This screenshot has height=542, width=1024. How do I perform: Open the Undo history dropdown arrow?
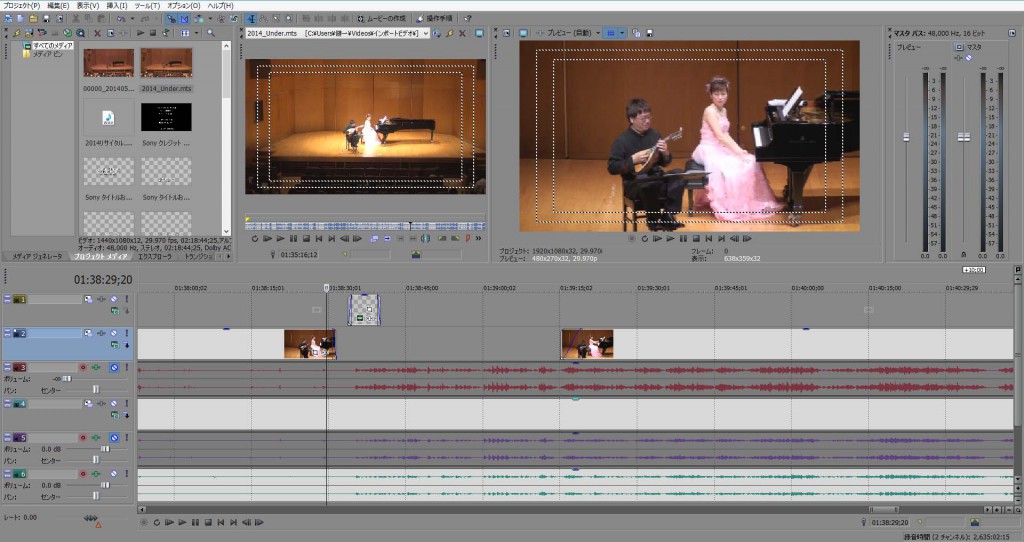[132, 19]
